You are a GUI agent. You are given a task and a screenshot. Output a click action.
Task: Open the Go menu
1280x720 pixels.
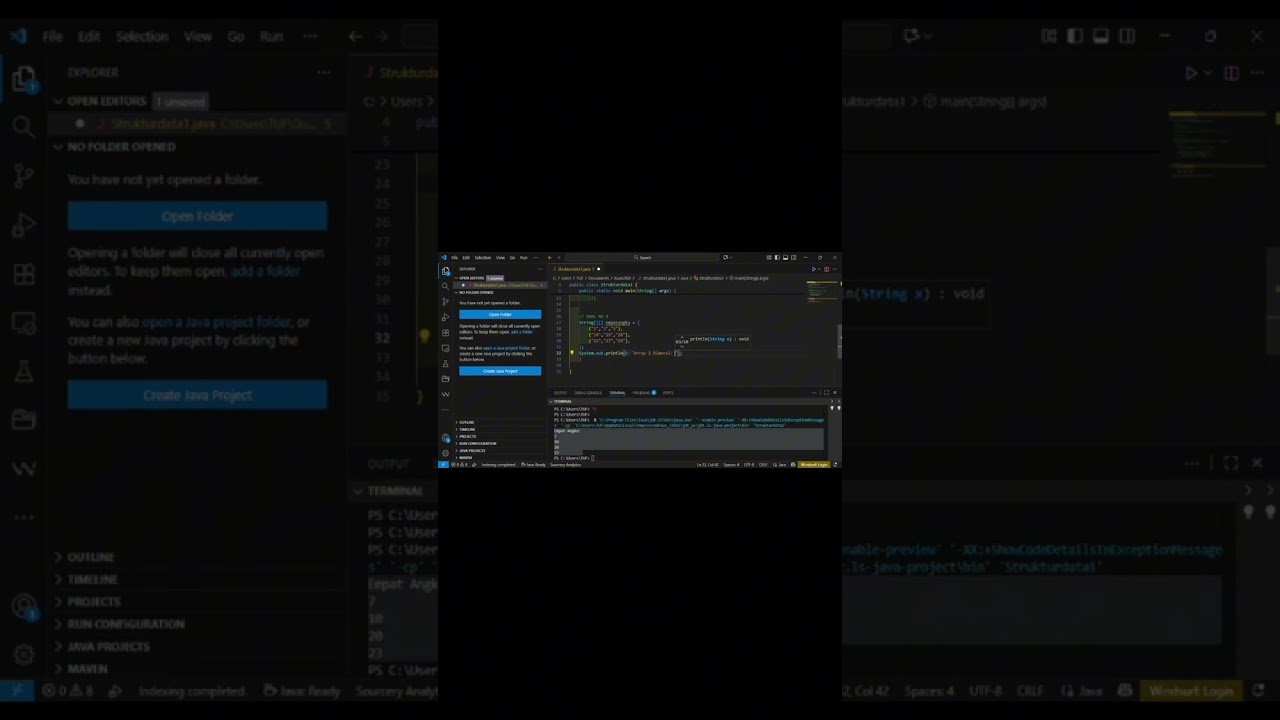pyautogui.click(x=512, y=258)
